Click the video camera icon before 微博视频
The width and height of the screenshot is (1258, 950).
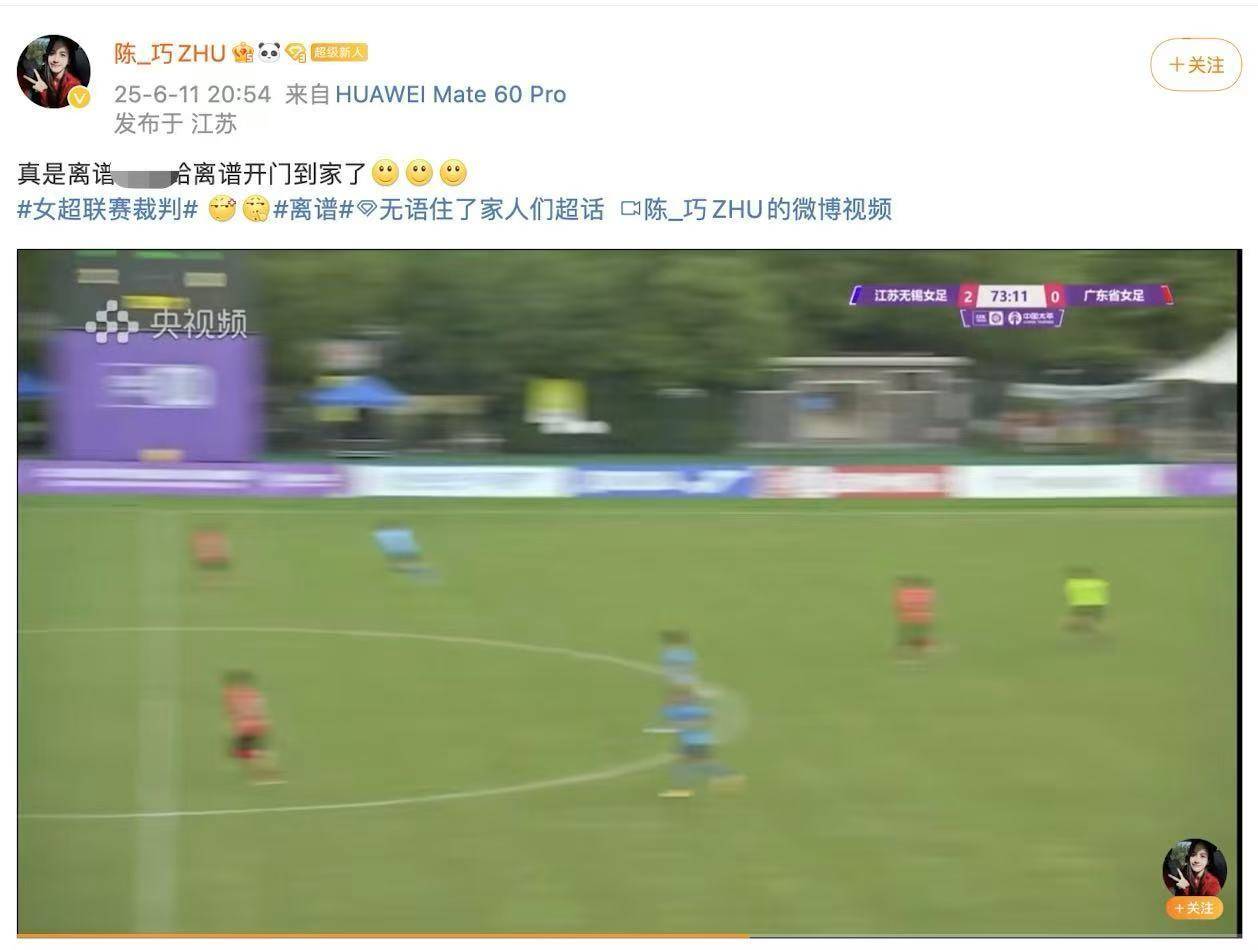coord(630,209)
